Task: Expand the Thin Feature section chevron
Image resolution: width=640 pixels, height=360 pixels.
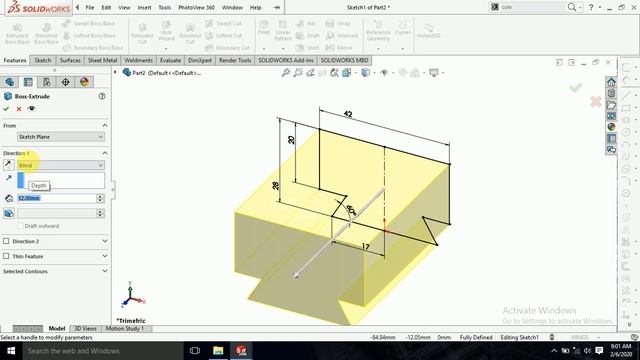Action: 104,256
